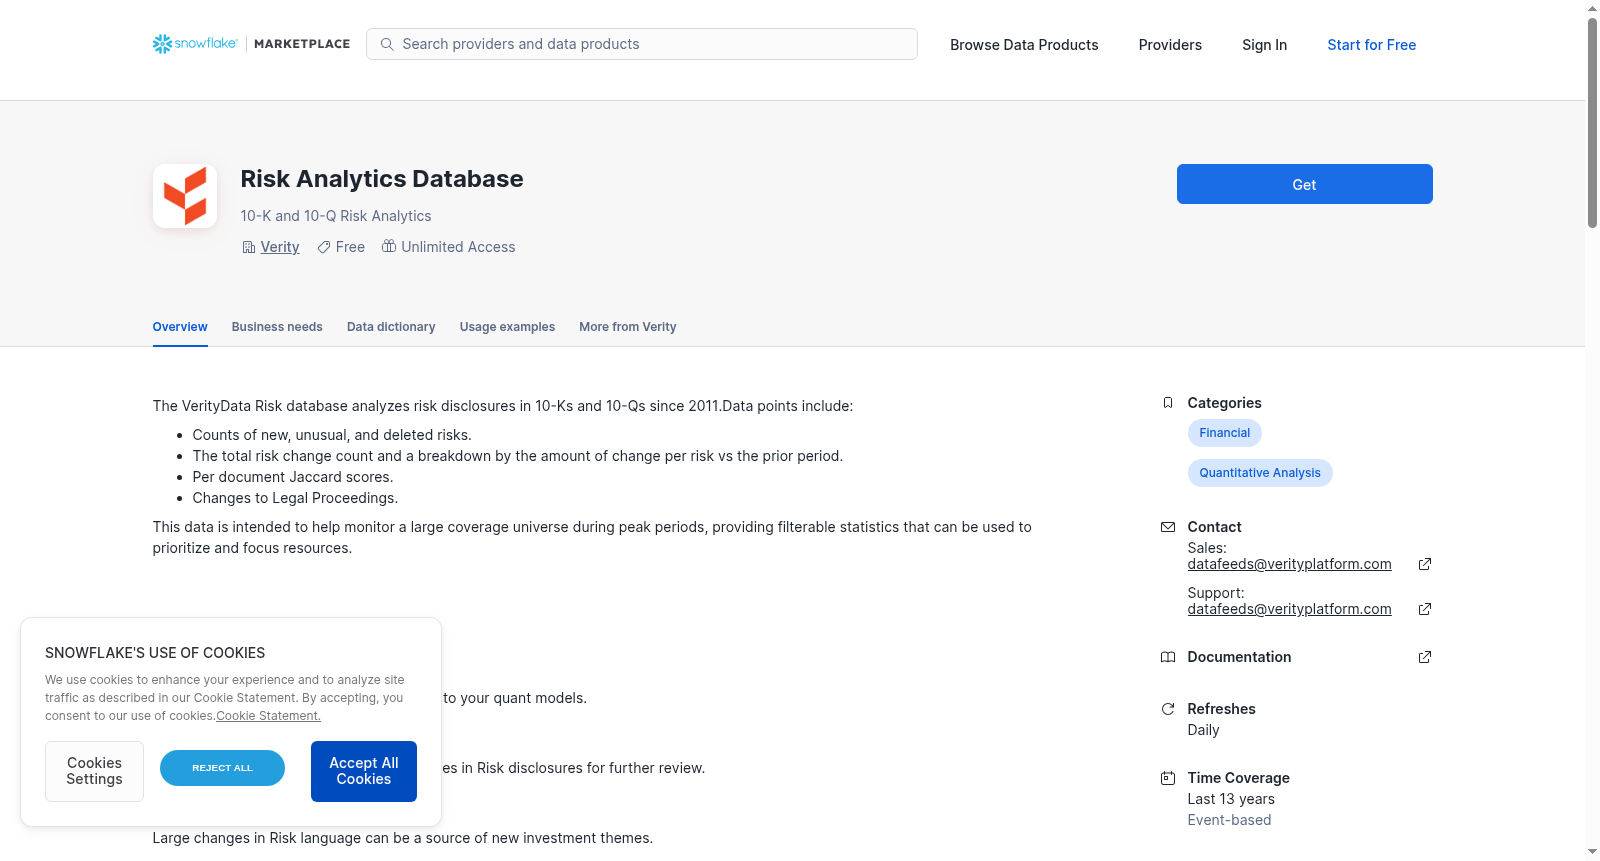The width and height of the screenshot is (1600, 861).
Task: Click the Per document Jaccard scores bullet
Action: (x=293, y=477)
